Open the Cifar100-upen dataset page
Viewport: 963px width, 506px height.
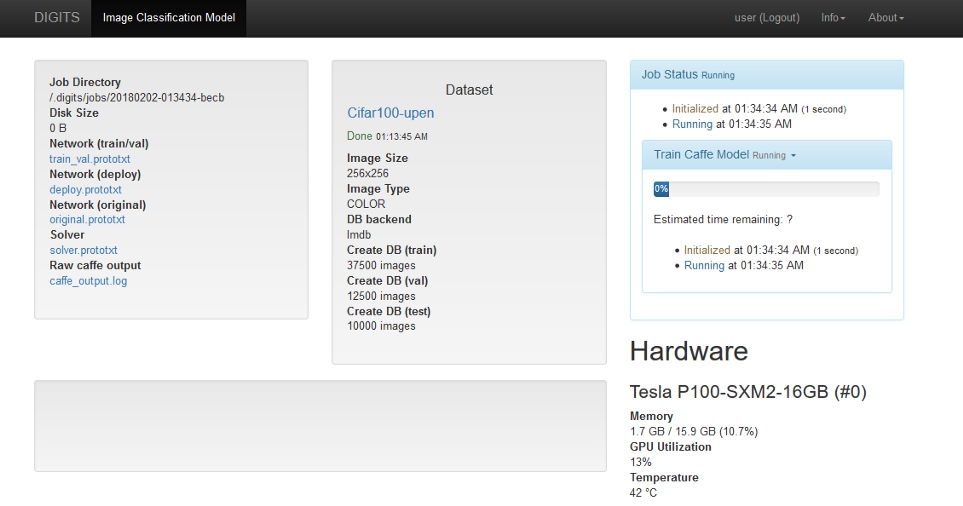point(391,113)
